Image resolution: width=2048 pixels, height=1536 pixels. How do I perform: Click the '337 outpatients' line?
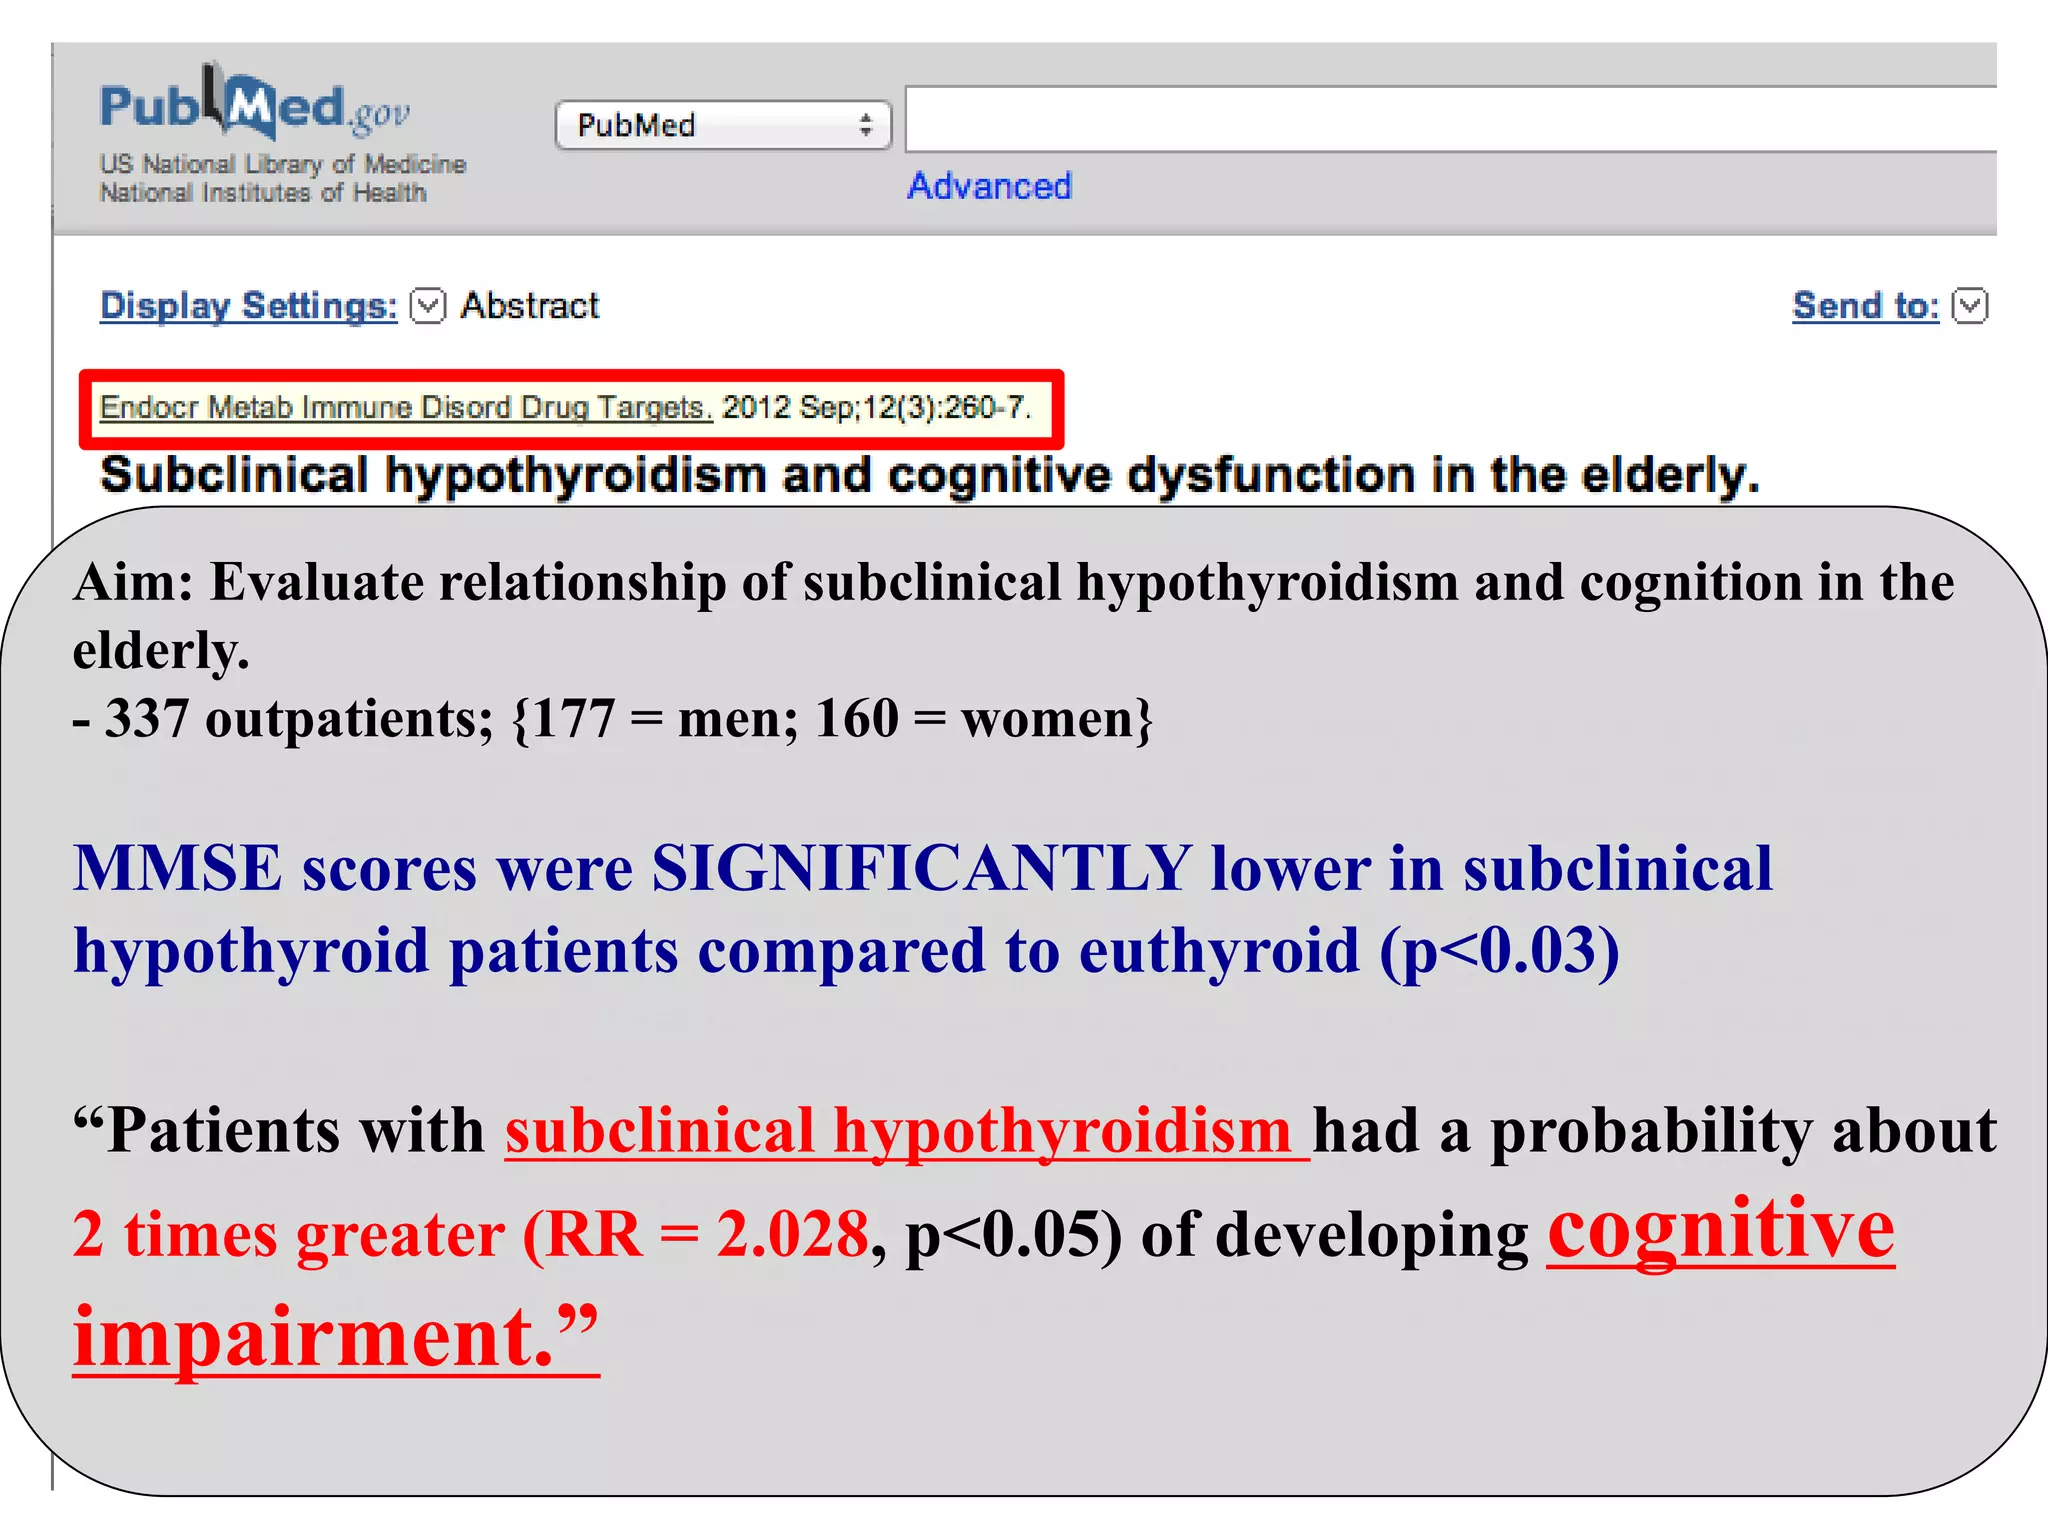(613, 719)
